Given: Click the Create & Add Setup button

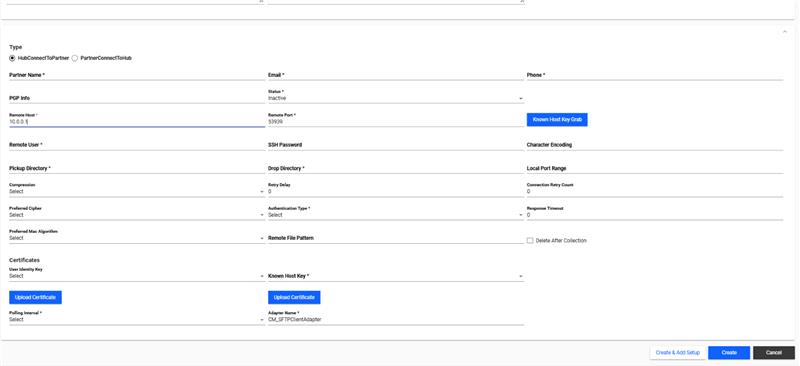Looking at the screenshot, I should click(x=678, y=353).
